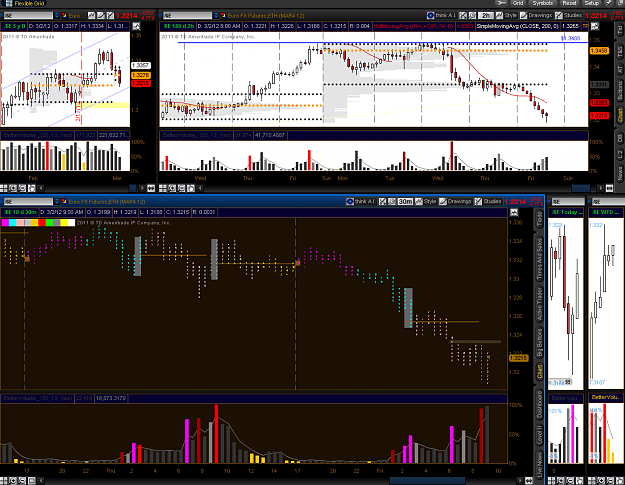Click the magenta swatch in the 30m chart legend
The width and height of the screenshot is (625, 485).
5,223
